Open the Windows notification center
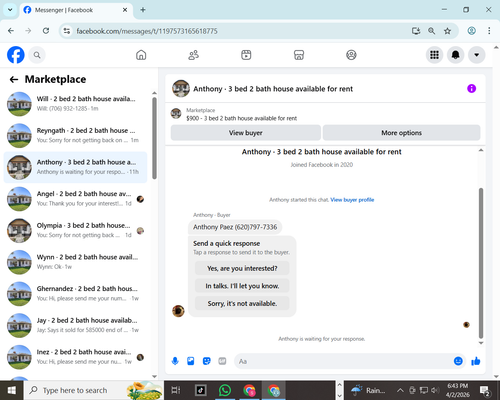Screen dimensions: 500x400 [485, 391]
